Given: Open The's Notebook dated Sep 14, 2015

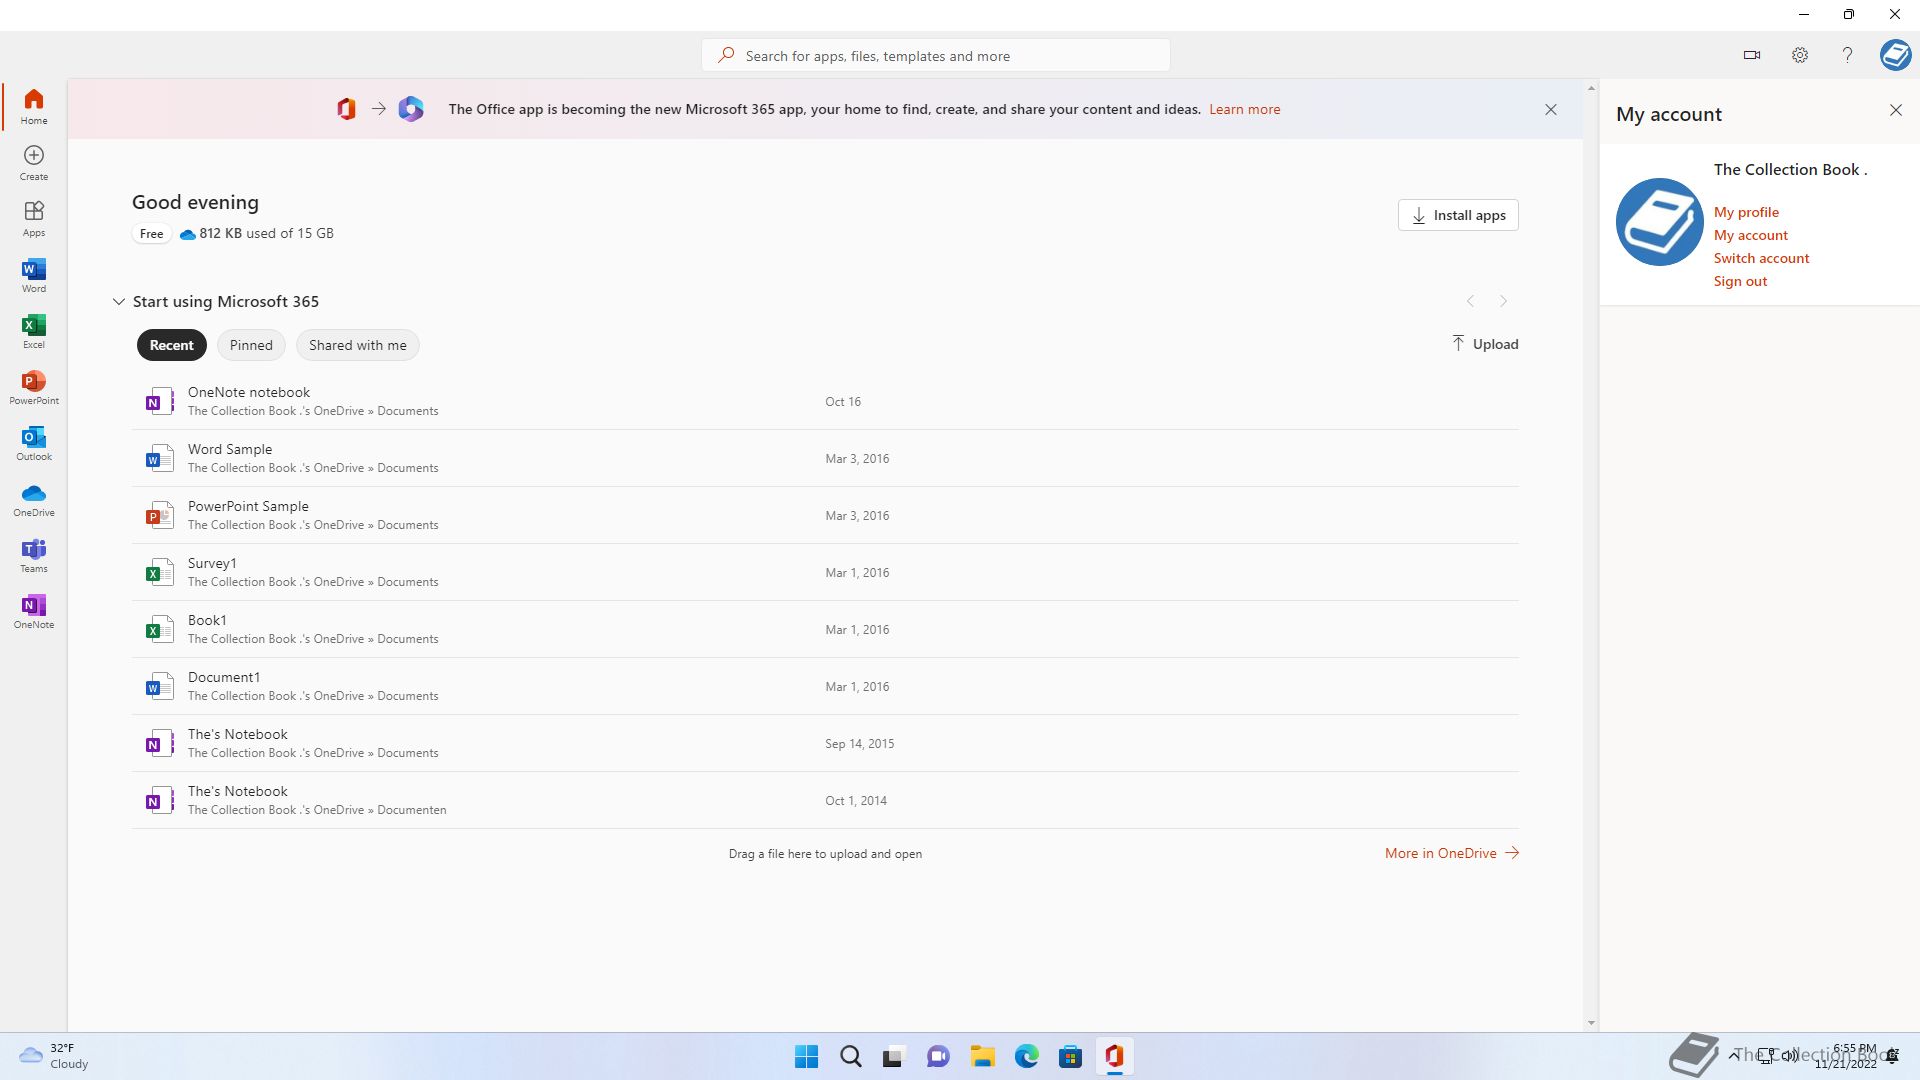Looking at the screenshot, I should coord(825,743).
